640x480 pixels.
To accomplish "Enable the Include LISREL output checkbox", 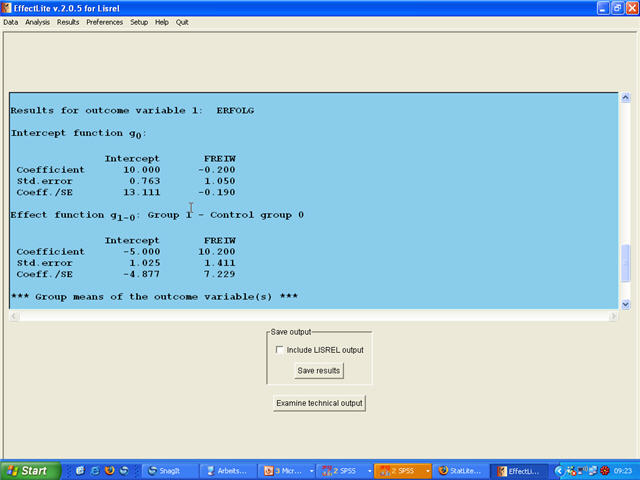I will click(x=279, y=350).
